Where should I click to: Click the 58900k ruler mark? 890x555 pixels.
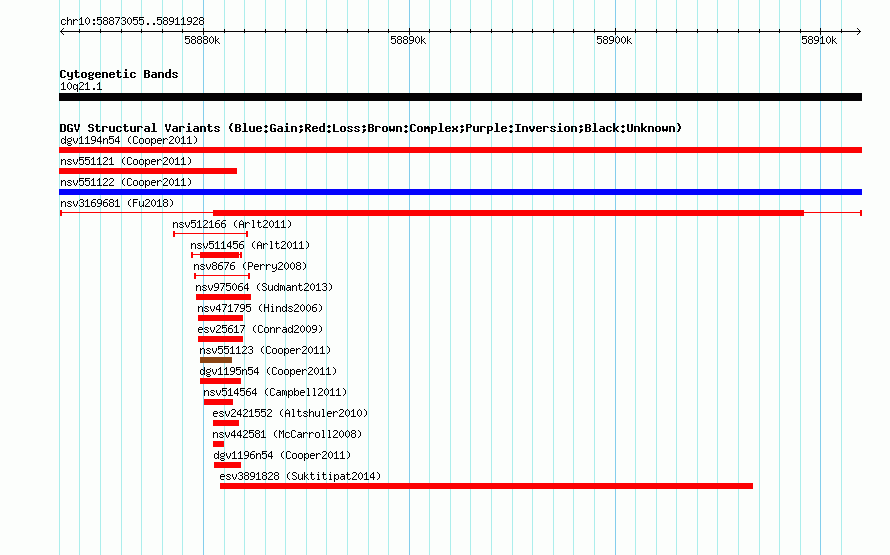pyautogui.click(x=614, y=40)
